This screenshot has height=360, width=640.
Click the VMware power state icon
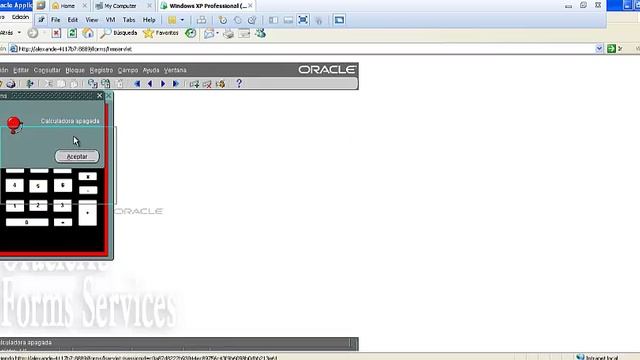[x=172, y=20]
